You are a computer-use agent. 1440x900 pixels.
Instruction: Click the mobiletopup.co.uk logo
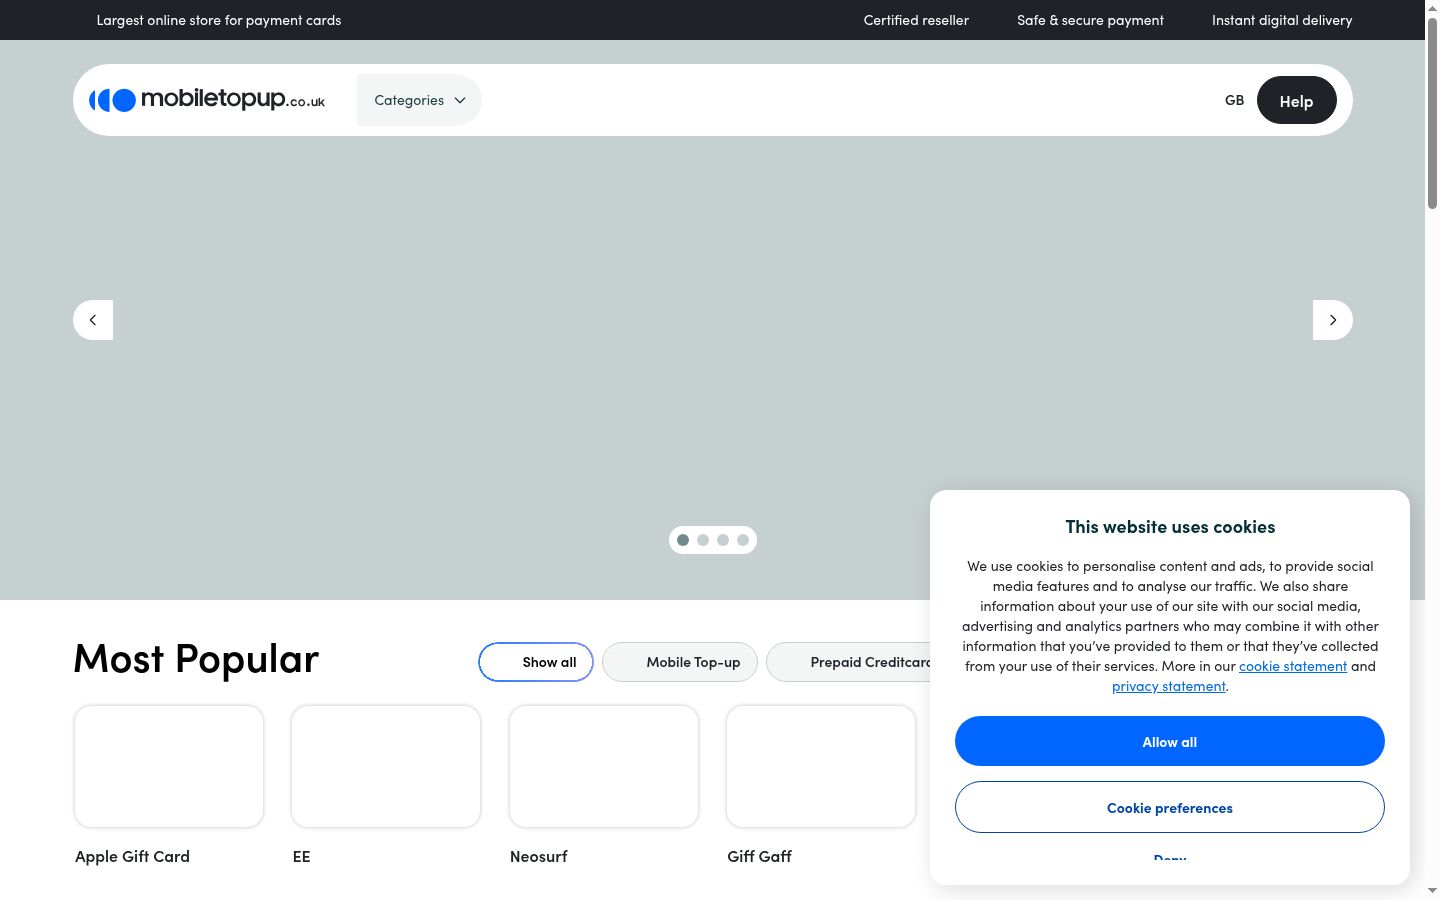click(207, 100)
